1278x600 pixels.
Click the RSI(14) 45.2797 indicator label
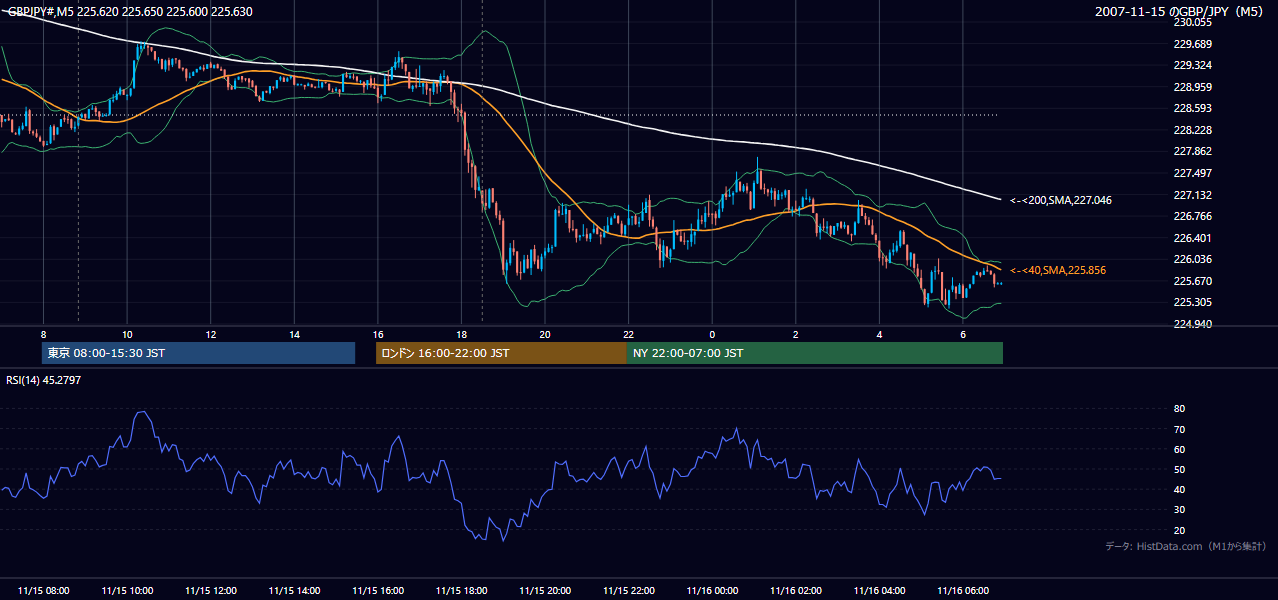pyautogui.click(x=44, y=380)
